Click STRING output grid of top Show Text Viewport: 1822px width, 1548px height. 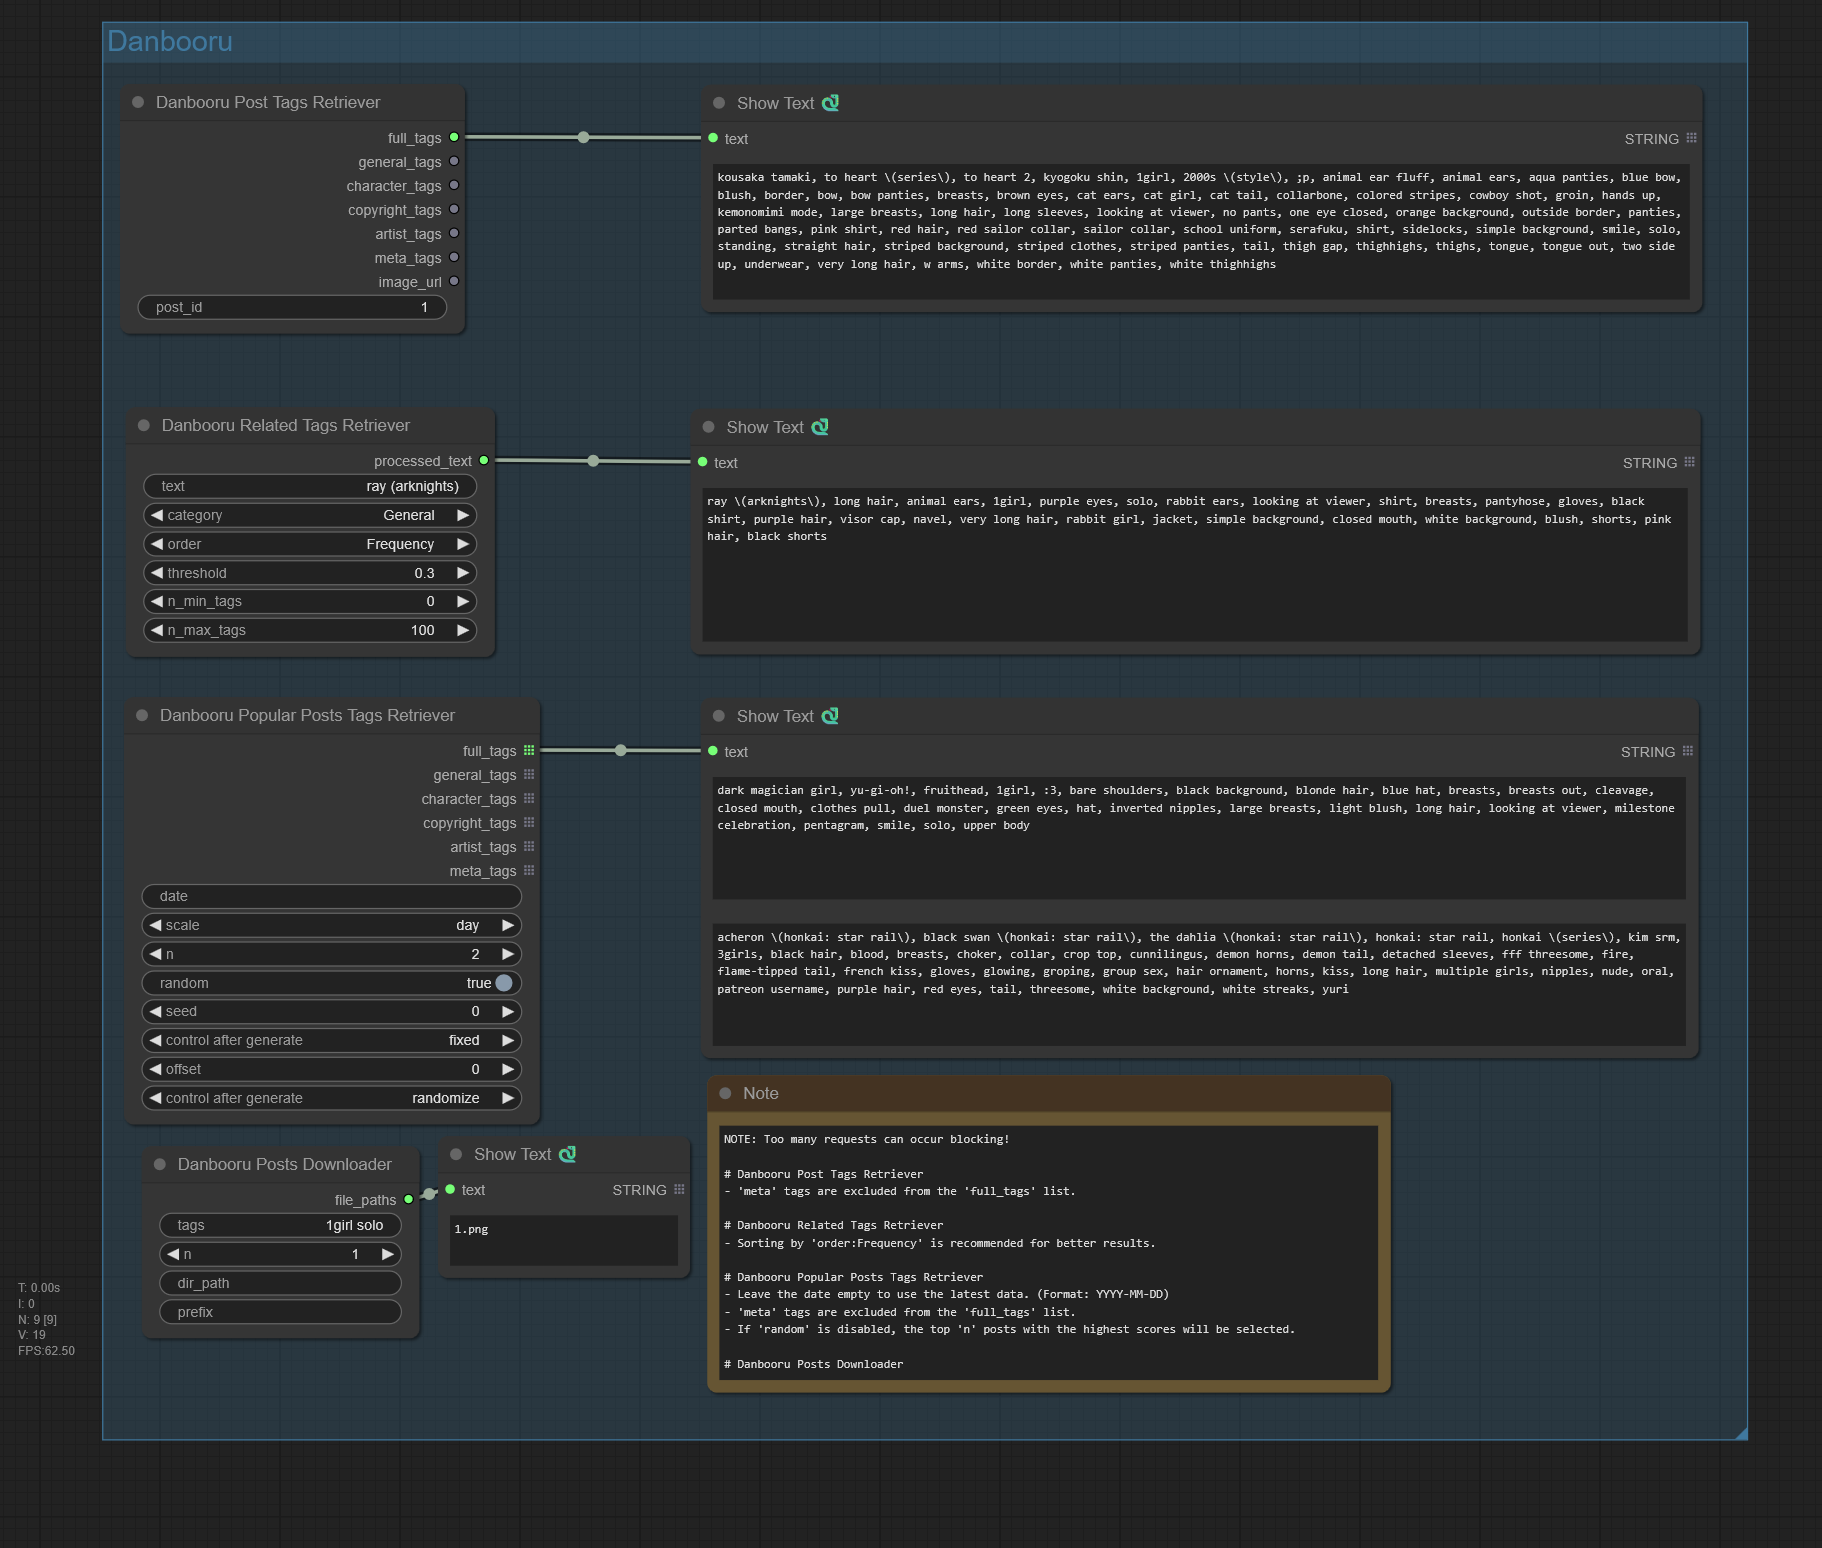point(1691,138)
